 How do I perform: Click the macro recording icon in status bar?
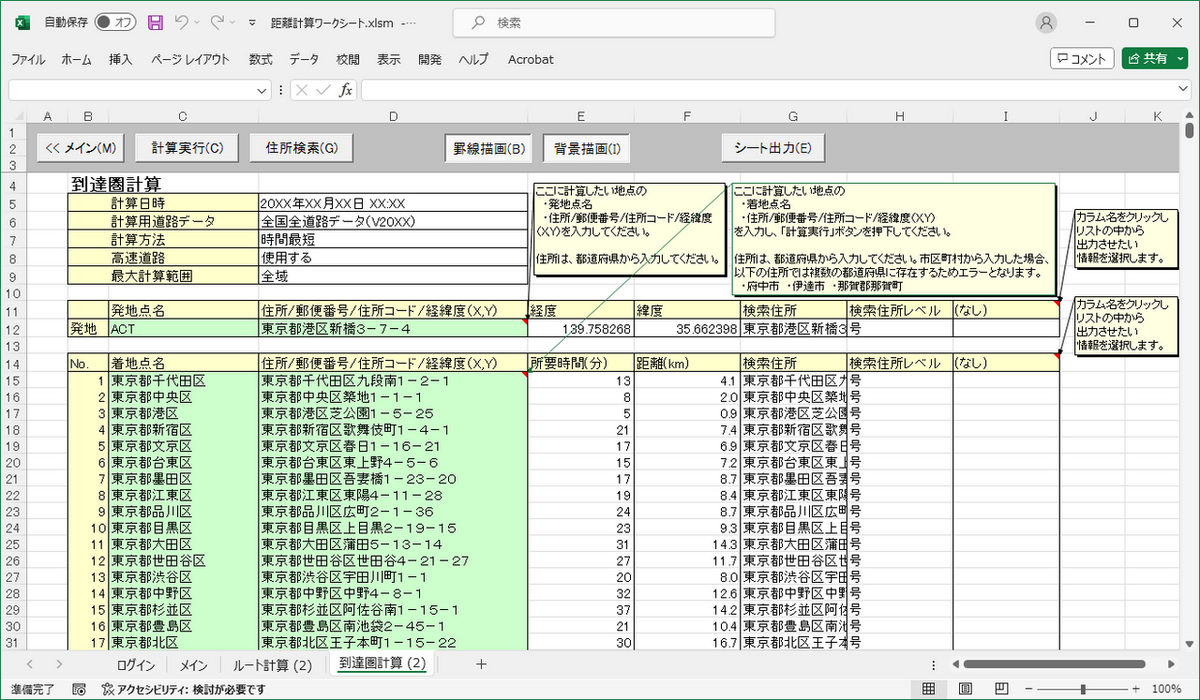point(79,689)
